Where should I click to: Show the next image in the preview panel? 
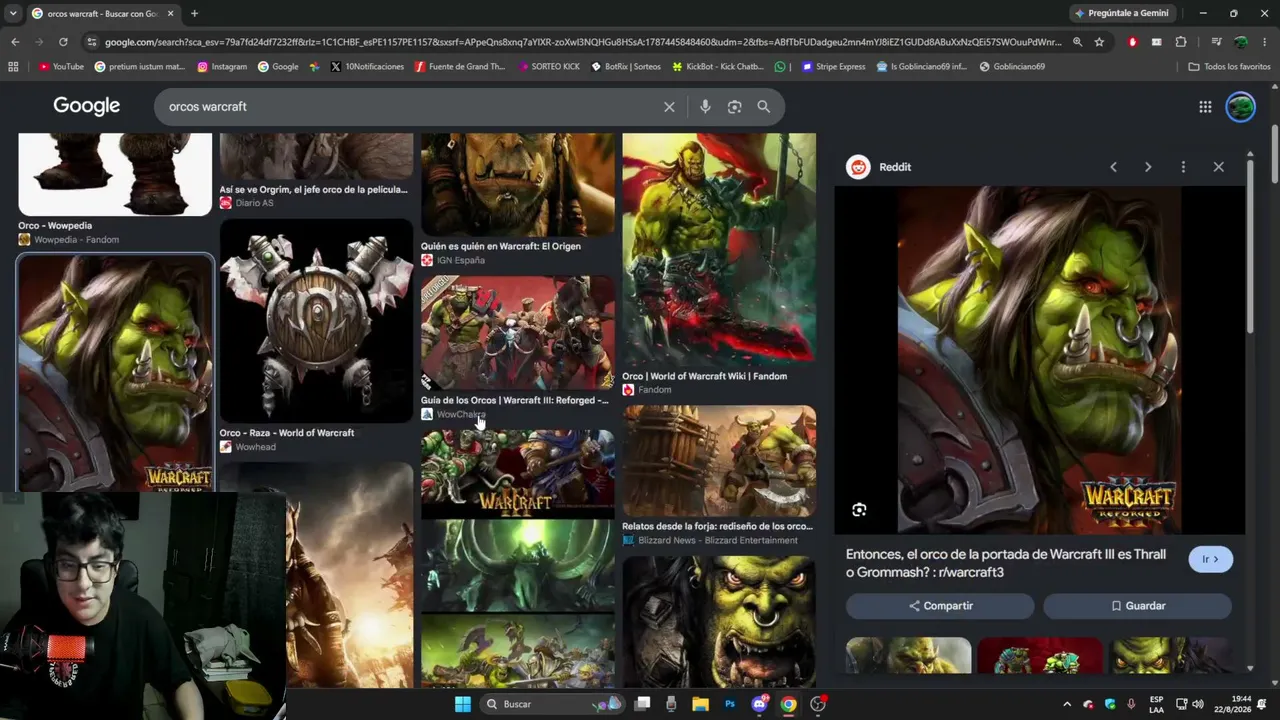point(1148,167)
